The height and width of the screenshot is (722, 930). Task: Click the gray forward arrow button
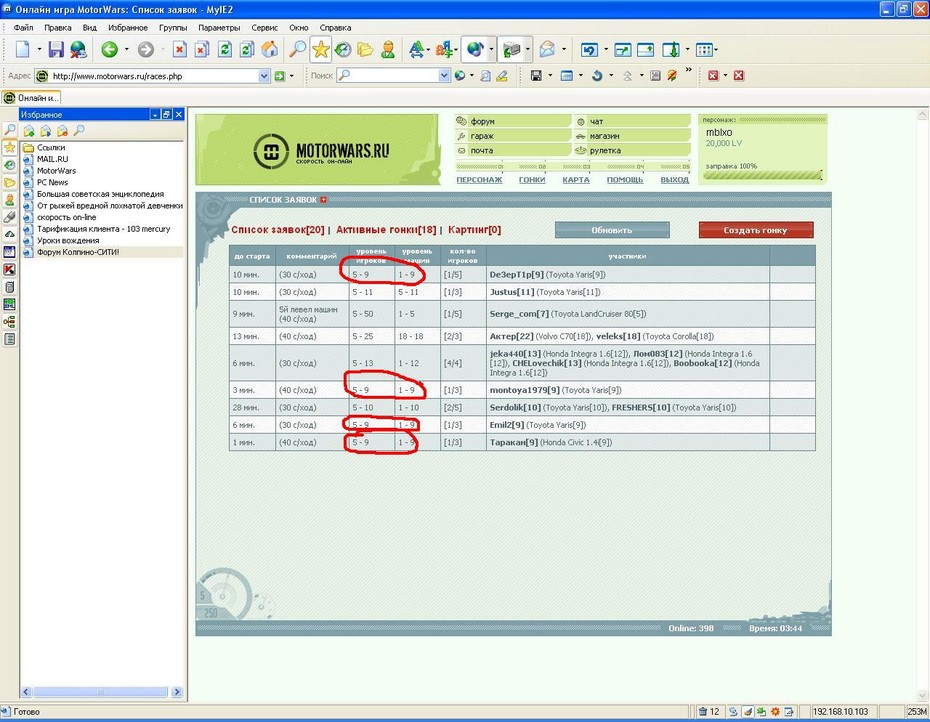click(x=146, y=50)
